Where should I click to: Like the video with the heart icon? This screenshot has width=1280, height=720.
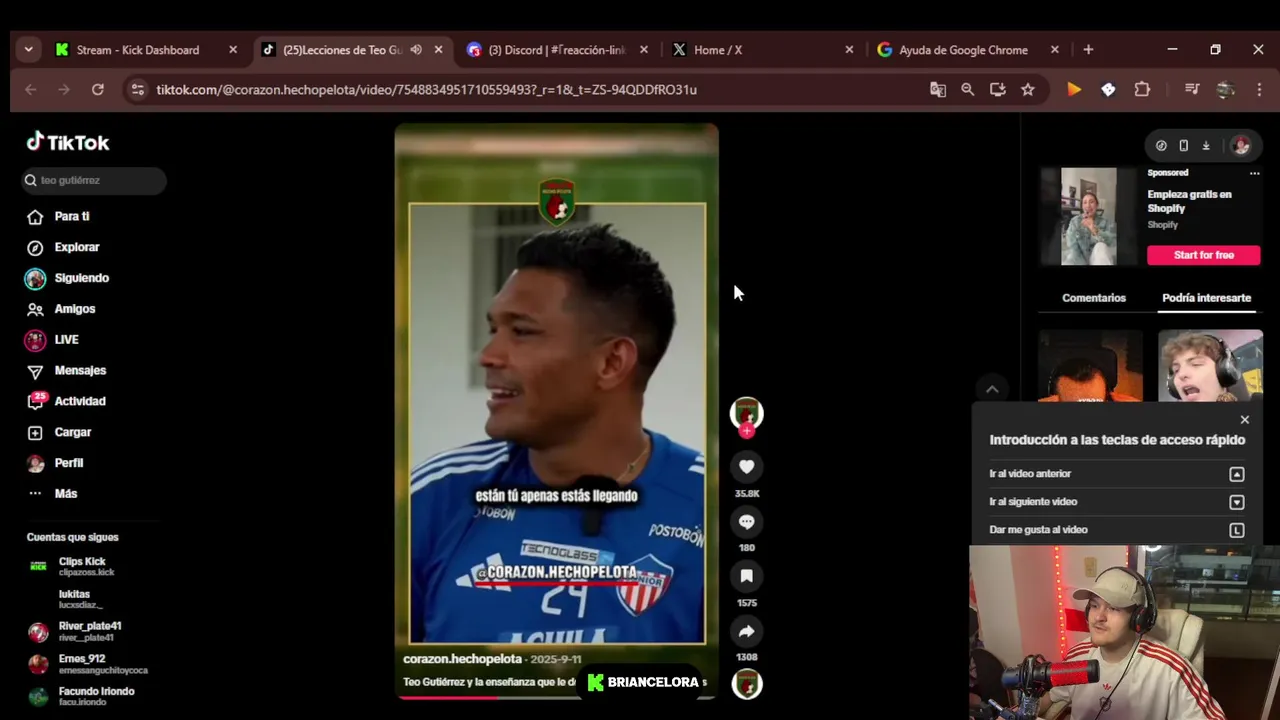(x=746, y=467)
